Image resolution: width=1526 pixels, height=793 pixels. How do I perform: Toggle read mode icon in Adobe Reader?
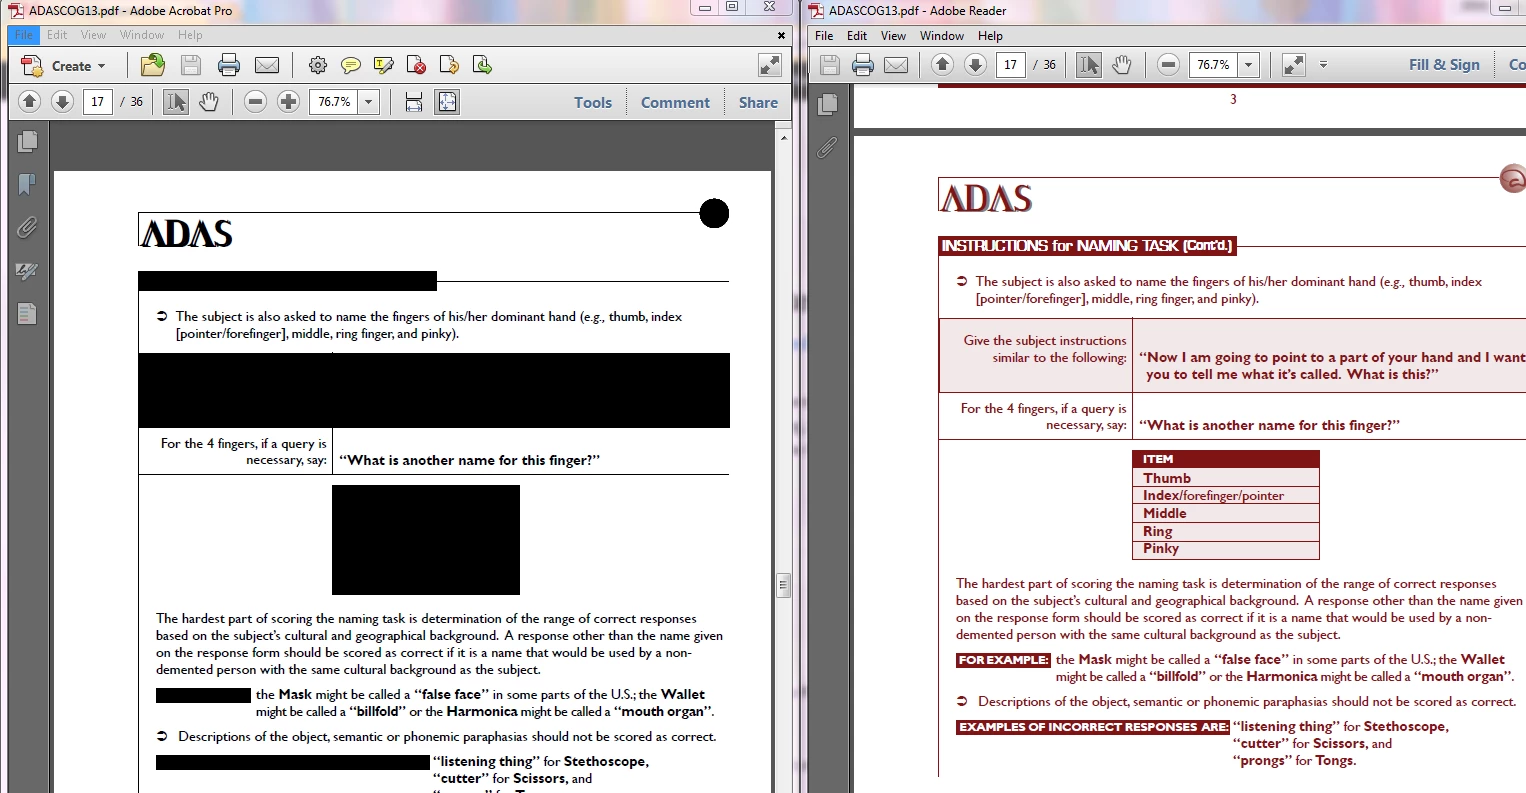tap(1293, 65)
